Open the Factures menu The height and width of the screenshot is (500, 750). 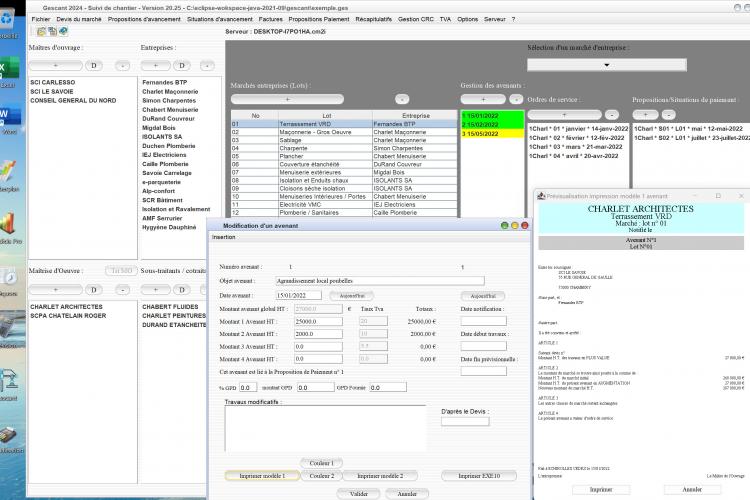(271, 19)
